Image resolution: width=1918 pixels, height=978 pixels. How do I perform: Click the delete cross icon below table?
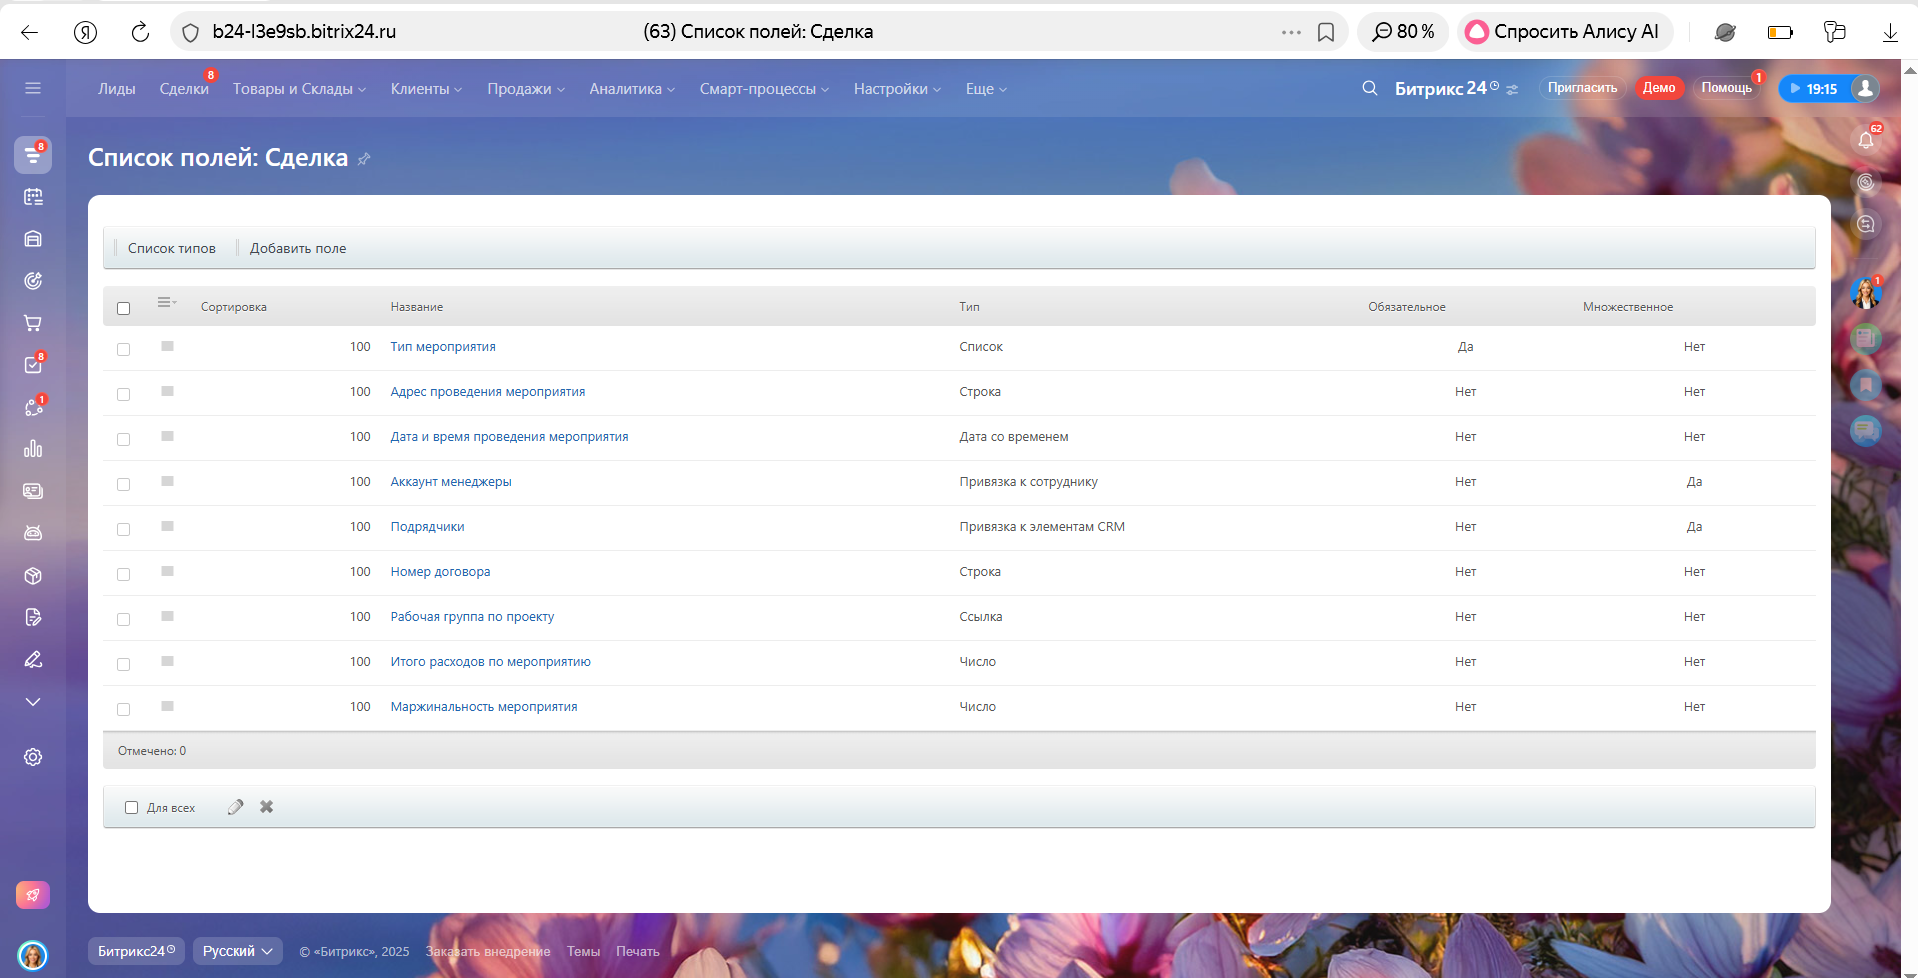[x=267, y=807]
